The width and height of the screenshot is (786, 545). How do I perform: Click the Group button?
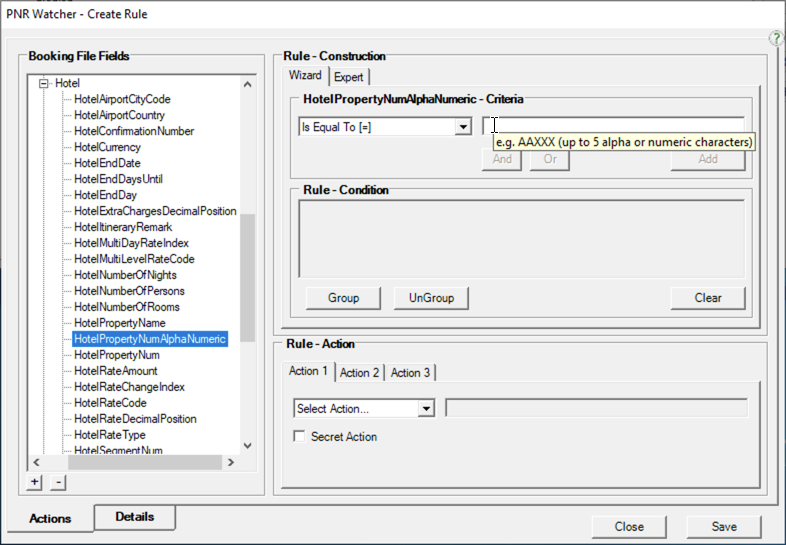tap(343, 298)
